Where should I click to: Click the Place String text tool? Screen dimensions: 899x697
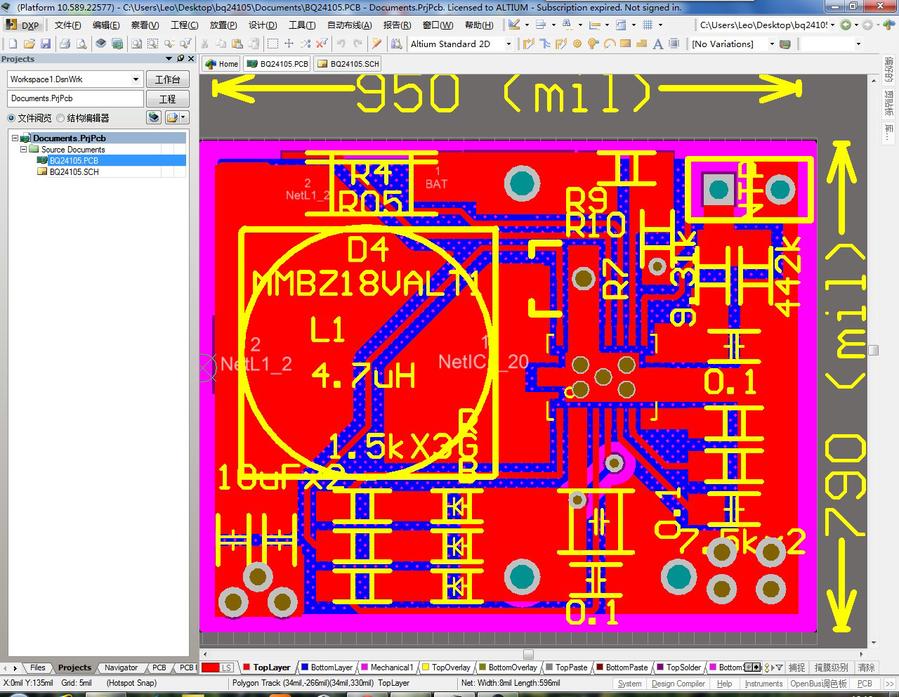click(658, 44)
